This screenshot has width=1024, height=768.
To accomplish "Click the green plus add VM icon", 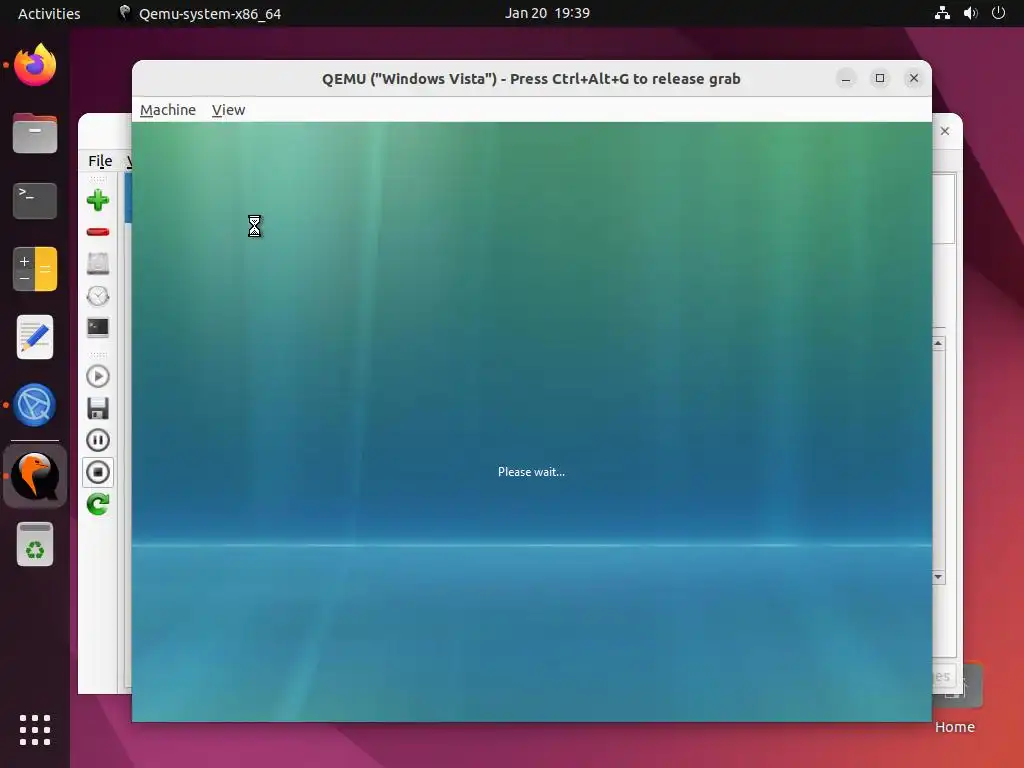I will (x=98, y=200).
